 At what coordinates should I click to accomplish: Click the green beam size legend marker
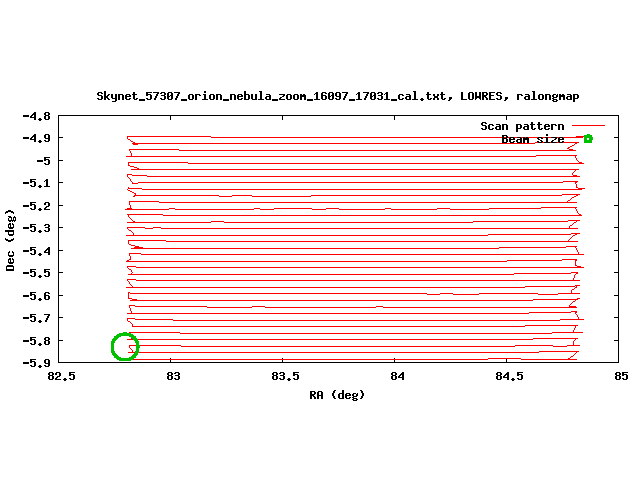tap(588, 139)
